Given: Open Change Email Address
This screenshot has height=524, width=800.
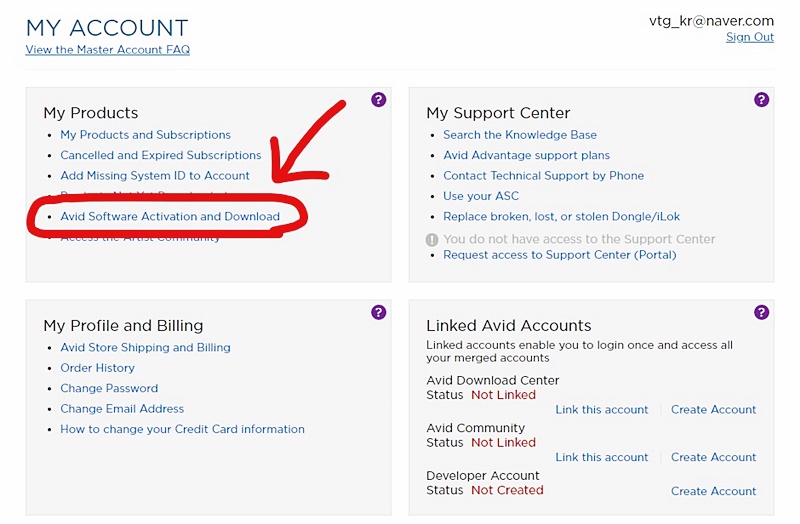Looking at the screenshot, I should [122, 409].
